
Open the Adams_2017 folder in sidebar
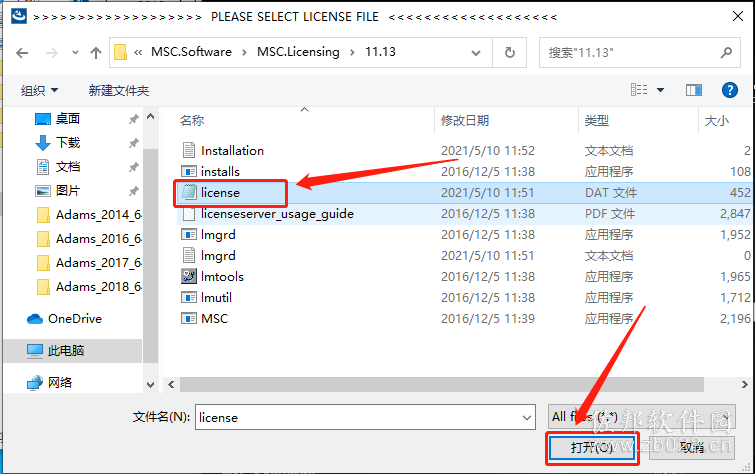[89, 263]
